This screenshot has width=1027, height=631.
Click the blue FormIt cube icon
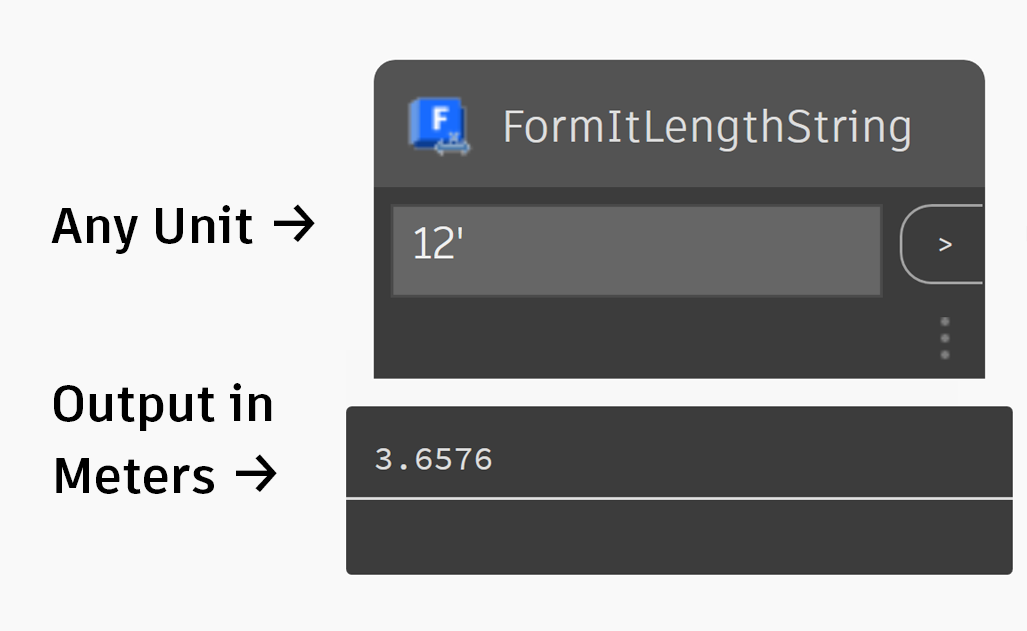click(x=438, y=124)
